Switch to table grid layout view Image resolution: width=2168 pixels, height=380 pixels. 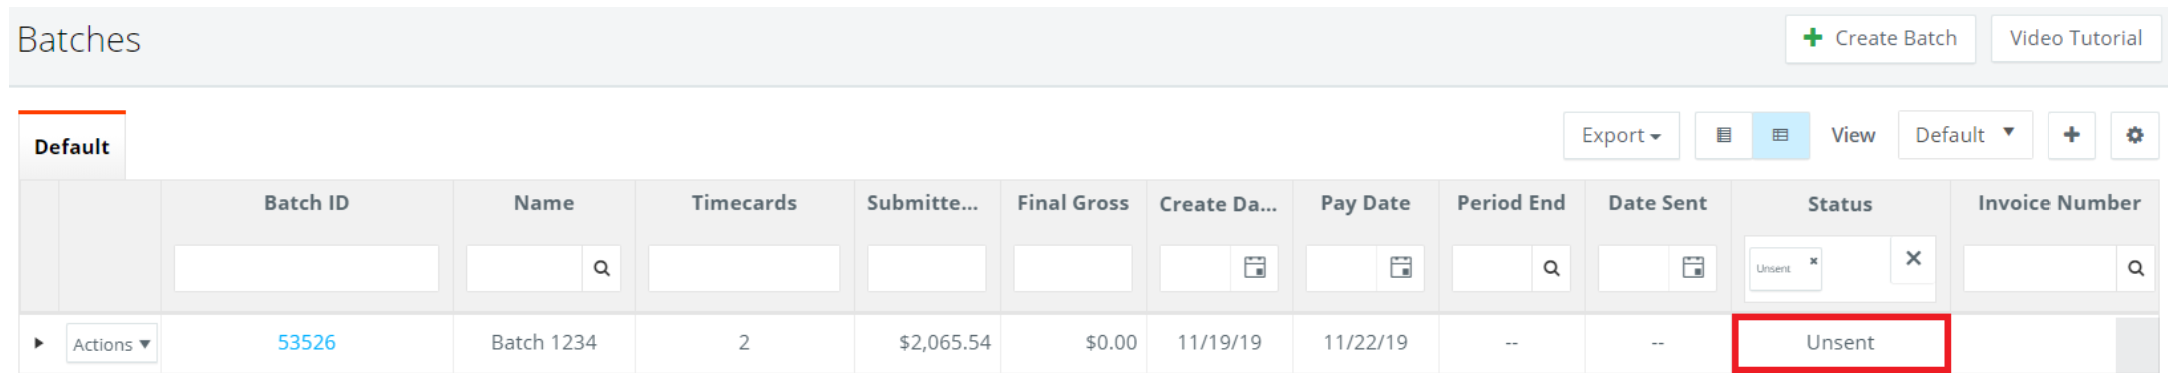click(1780, 135)
